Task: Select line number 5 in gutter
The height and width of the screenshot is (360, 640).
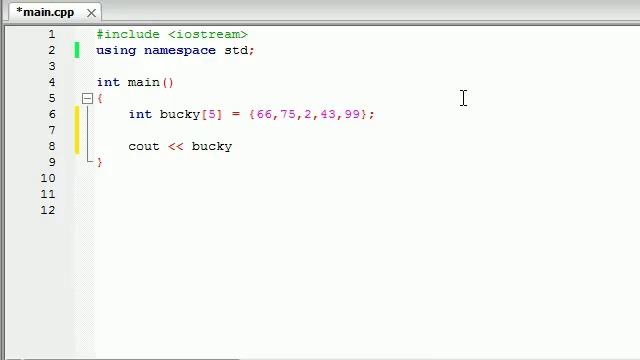Action: tap(52, 98)
